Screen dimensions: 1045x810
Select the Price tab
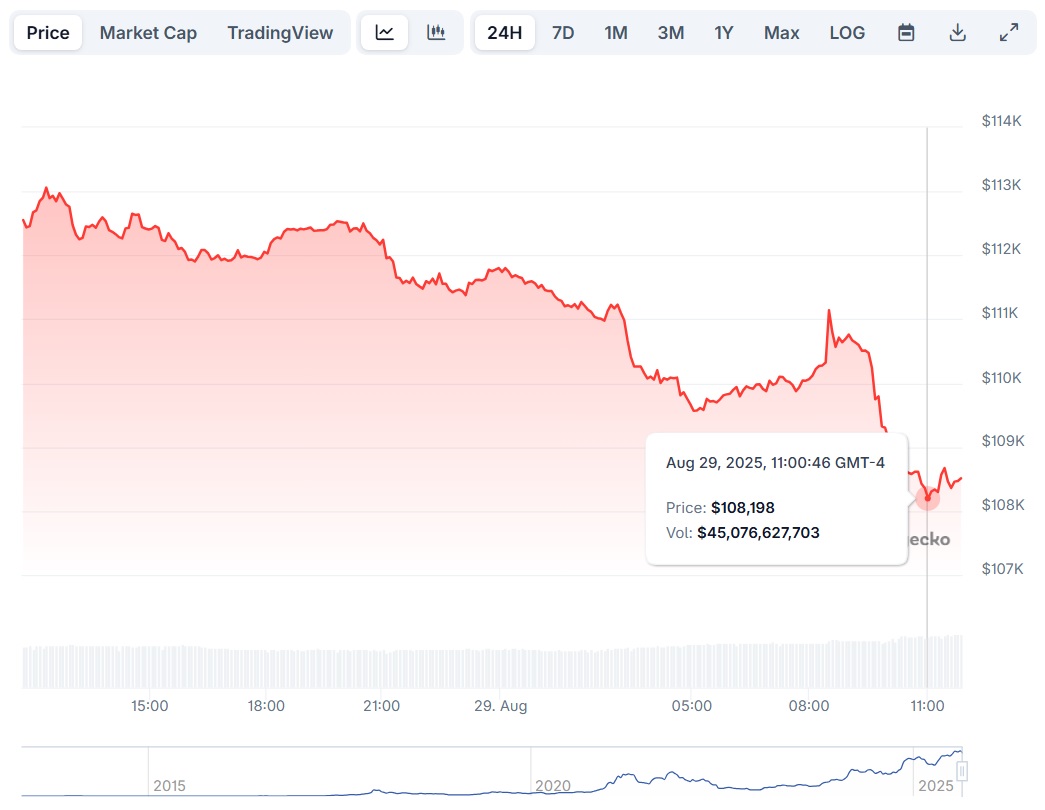[48, 33]
